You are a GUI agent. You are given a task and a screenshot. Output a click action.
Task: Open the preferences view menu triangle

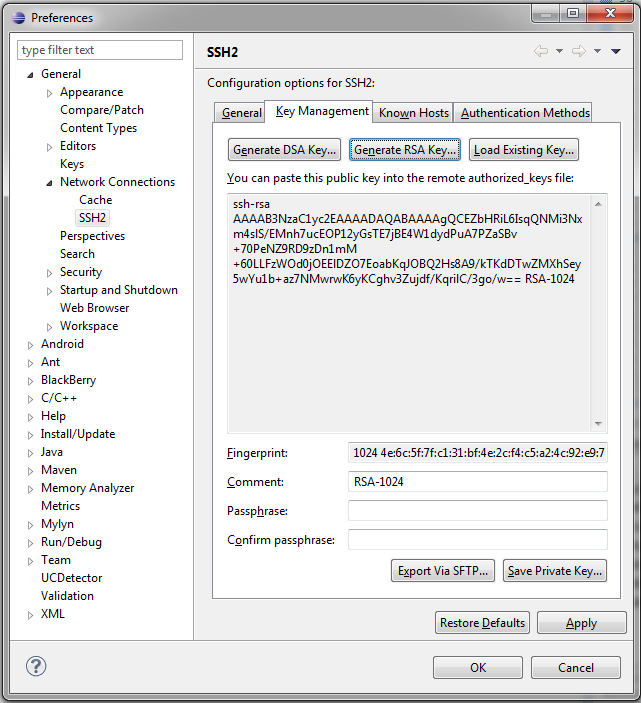click(x=616, y=51)
